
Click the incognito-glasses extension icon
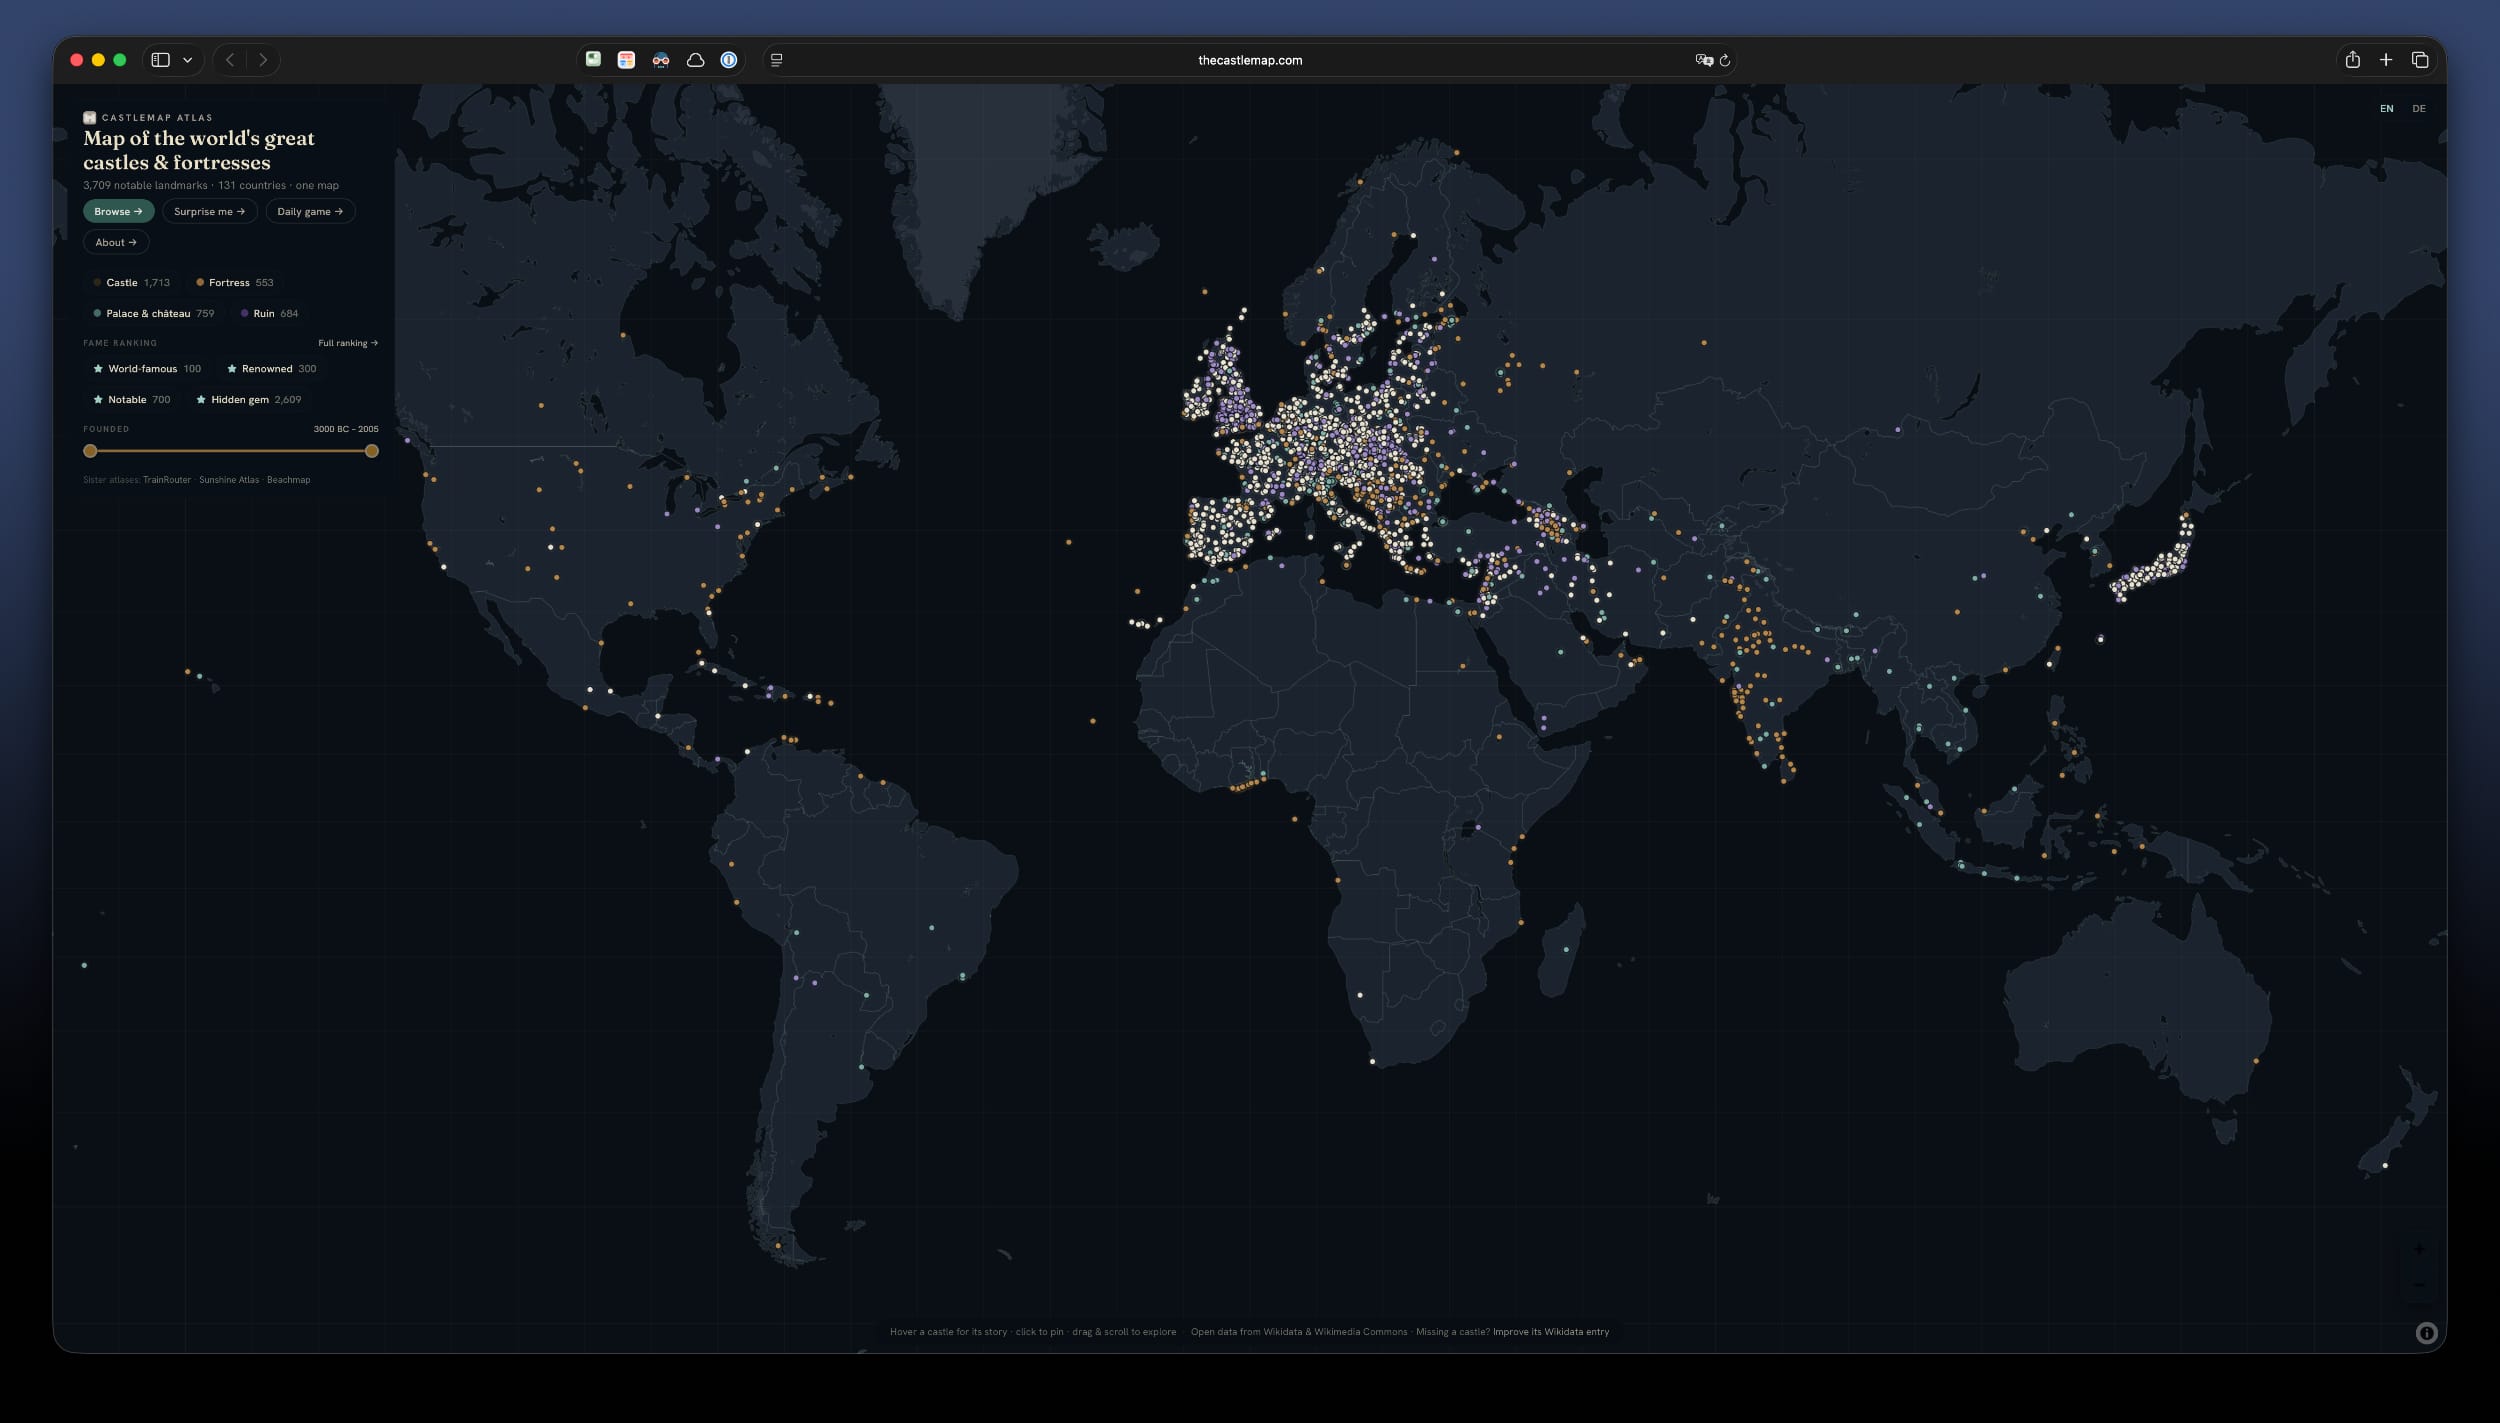[661, 60]
